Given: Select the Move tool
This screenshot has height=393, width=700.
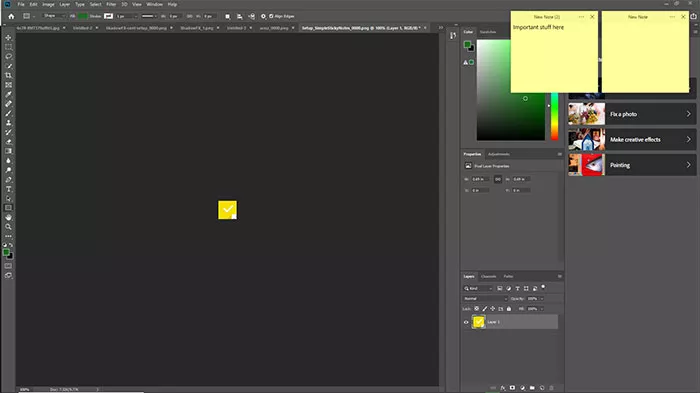Looking at the screenshot, I should tap(8, 38).
